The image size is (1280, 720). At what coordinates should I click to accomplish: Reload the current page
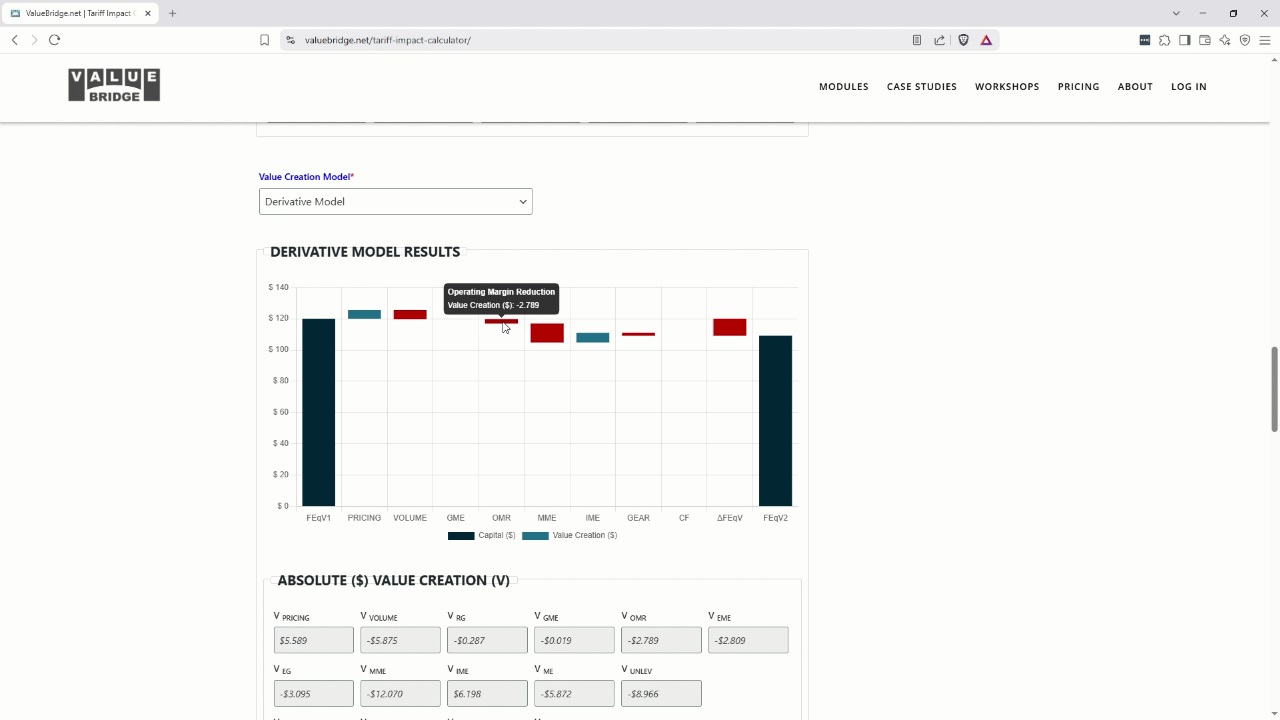55,40
